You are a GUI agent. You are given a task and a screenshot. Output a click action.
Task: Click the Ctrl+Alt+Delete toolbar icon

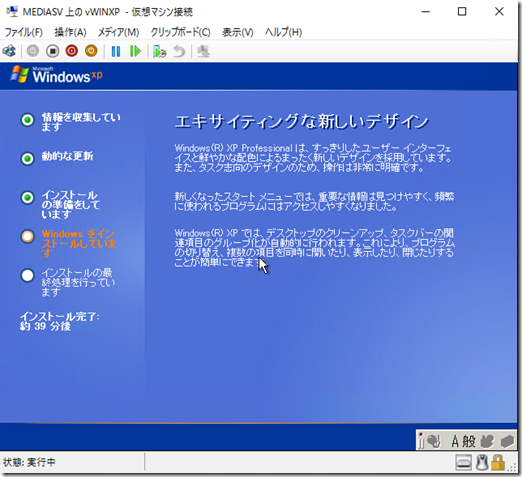click(x=9, y=51)
